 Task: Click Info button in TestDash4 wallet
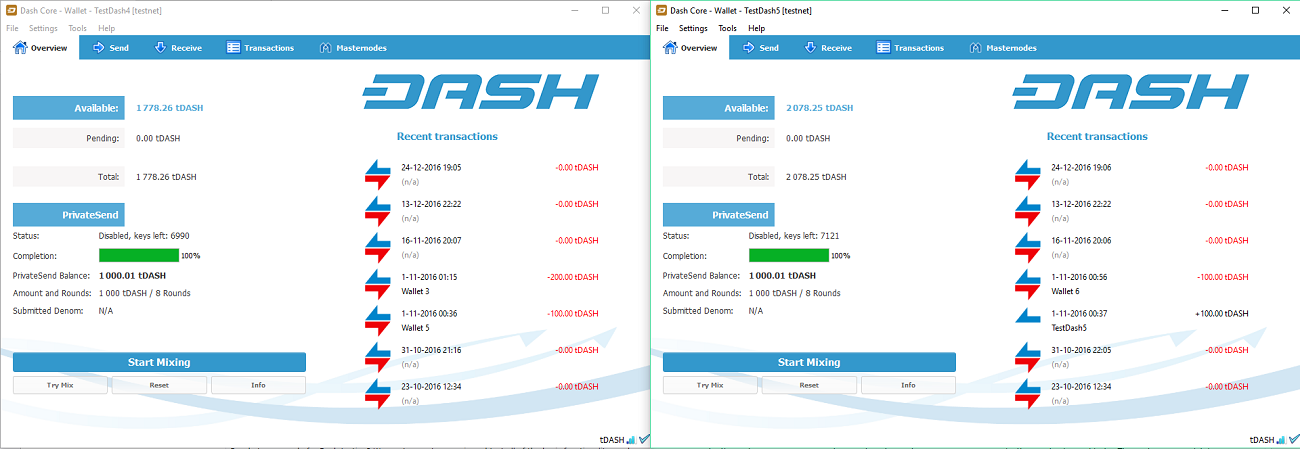pyautogui.click(x=258, y=385)
